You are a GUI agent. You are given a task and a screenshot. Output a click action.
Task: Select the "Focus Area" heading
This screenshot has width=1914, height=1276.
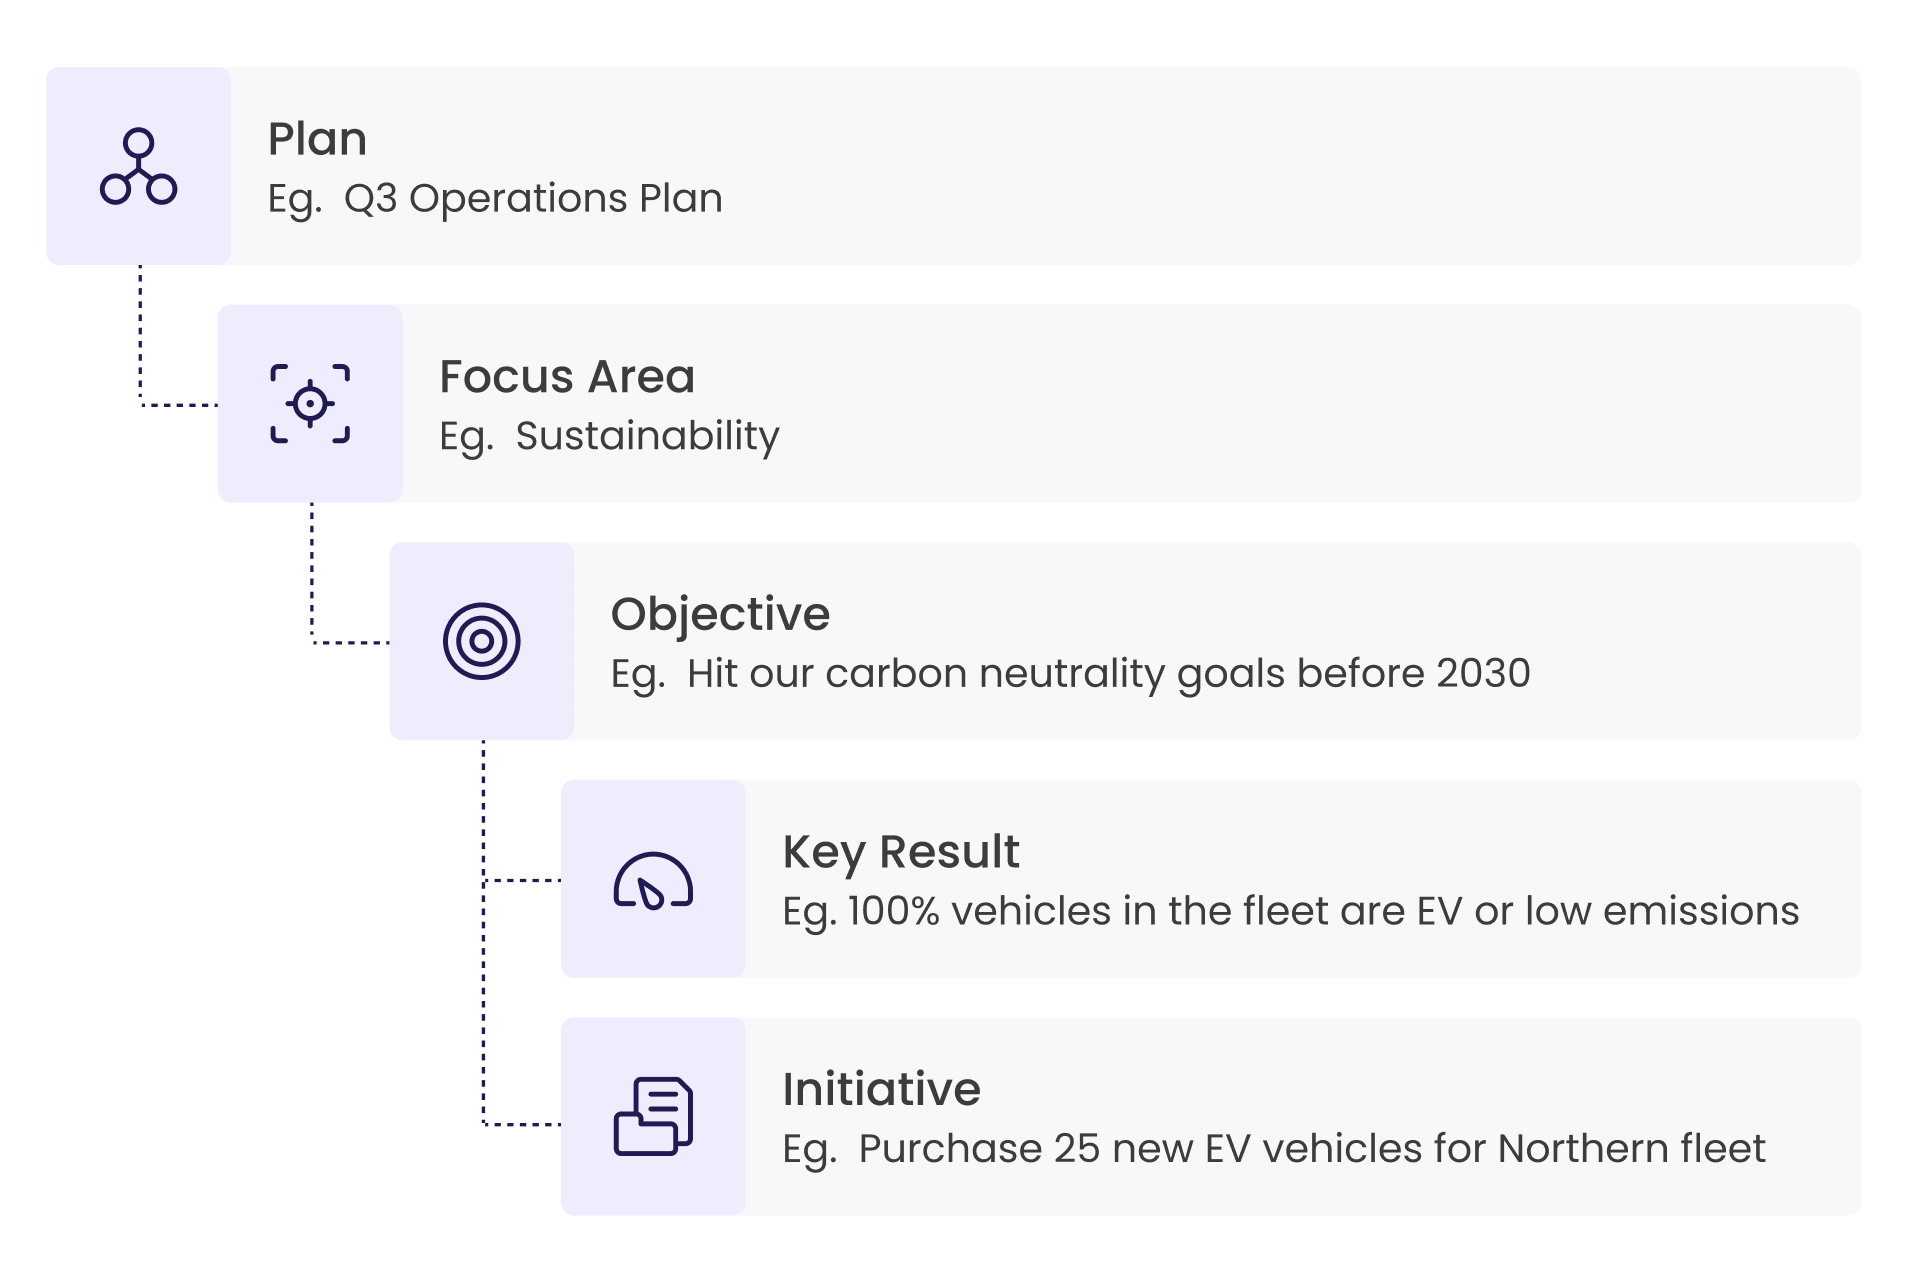pos(567,377)
